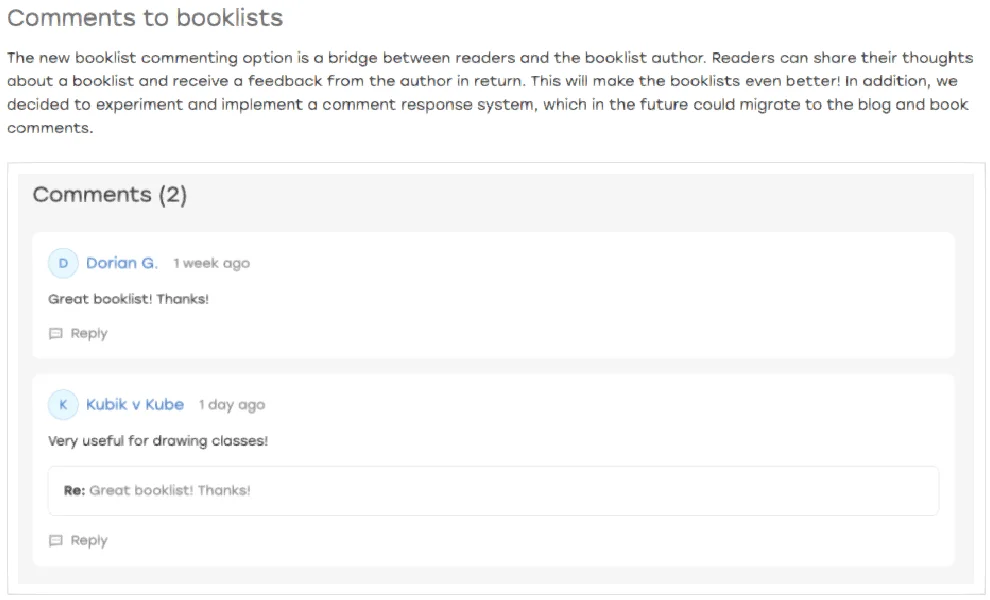The width and height of the screenshot is (990, 600).
Task: Click the bold "Re:" label in the quote
Action: coord(74,491)
